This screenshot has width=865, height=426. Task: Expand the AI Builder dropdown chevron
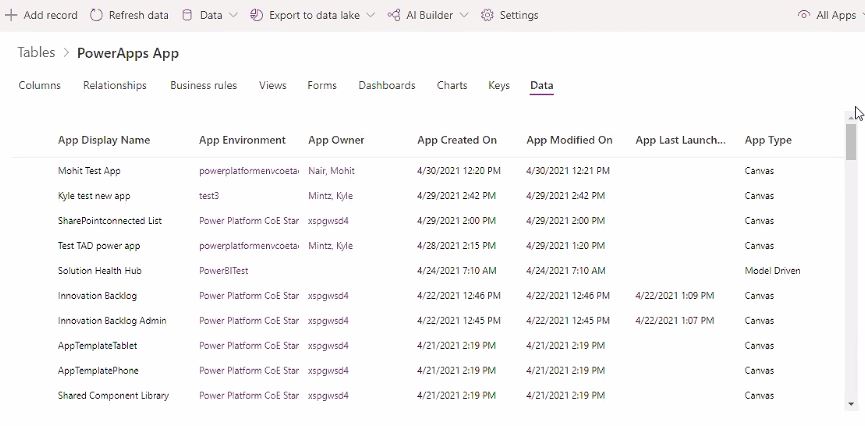[x=464, y=15]
